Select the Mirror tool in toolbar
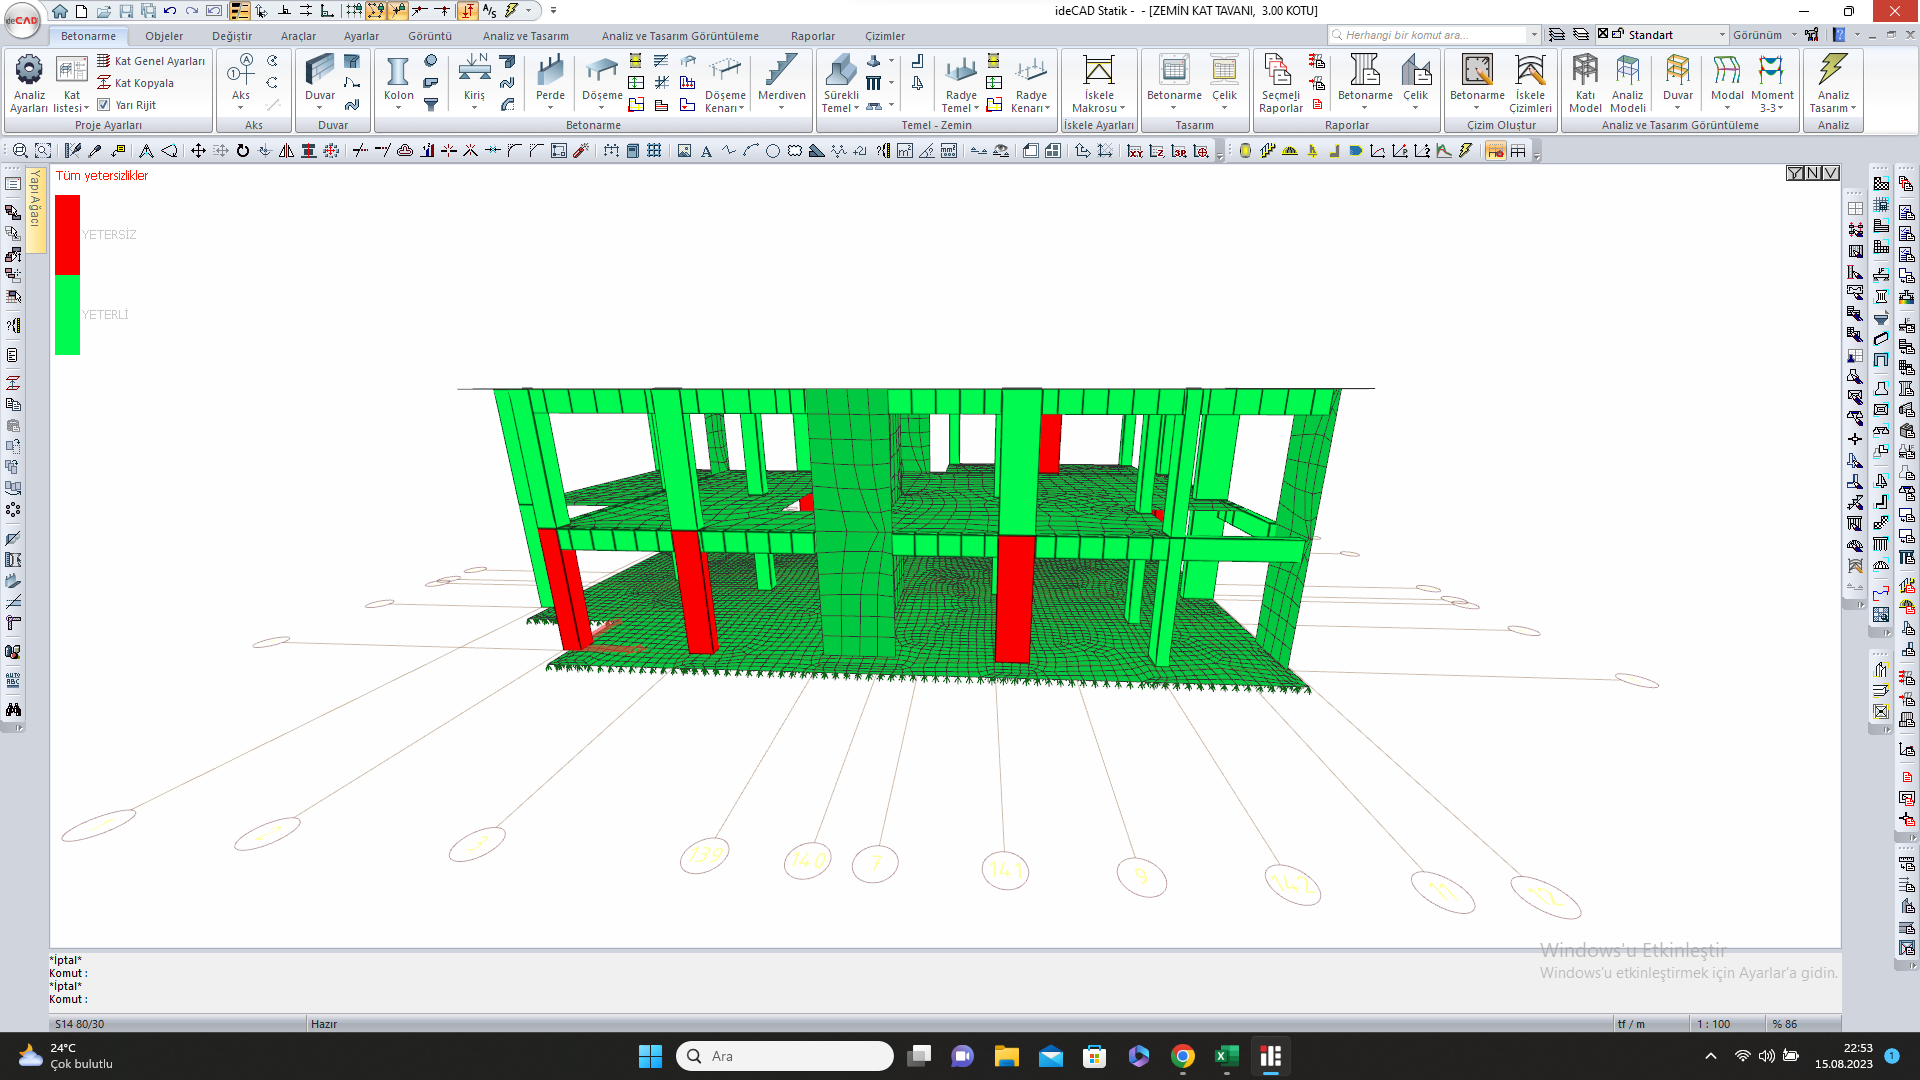 tap(286, 151)
